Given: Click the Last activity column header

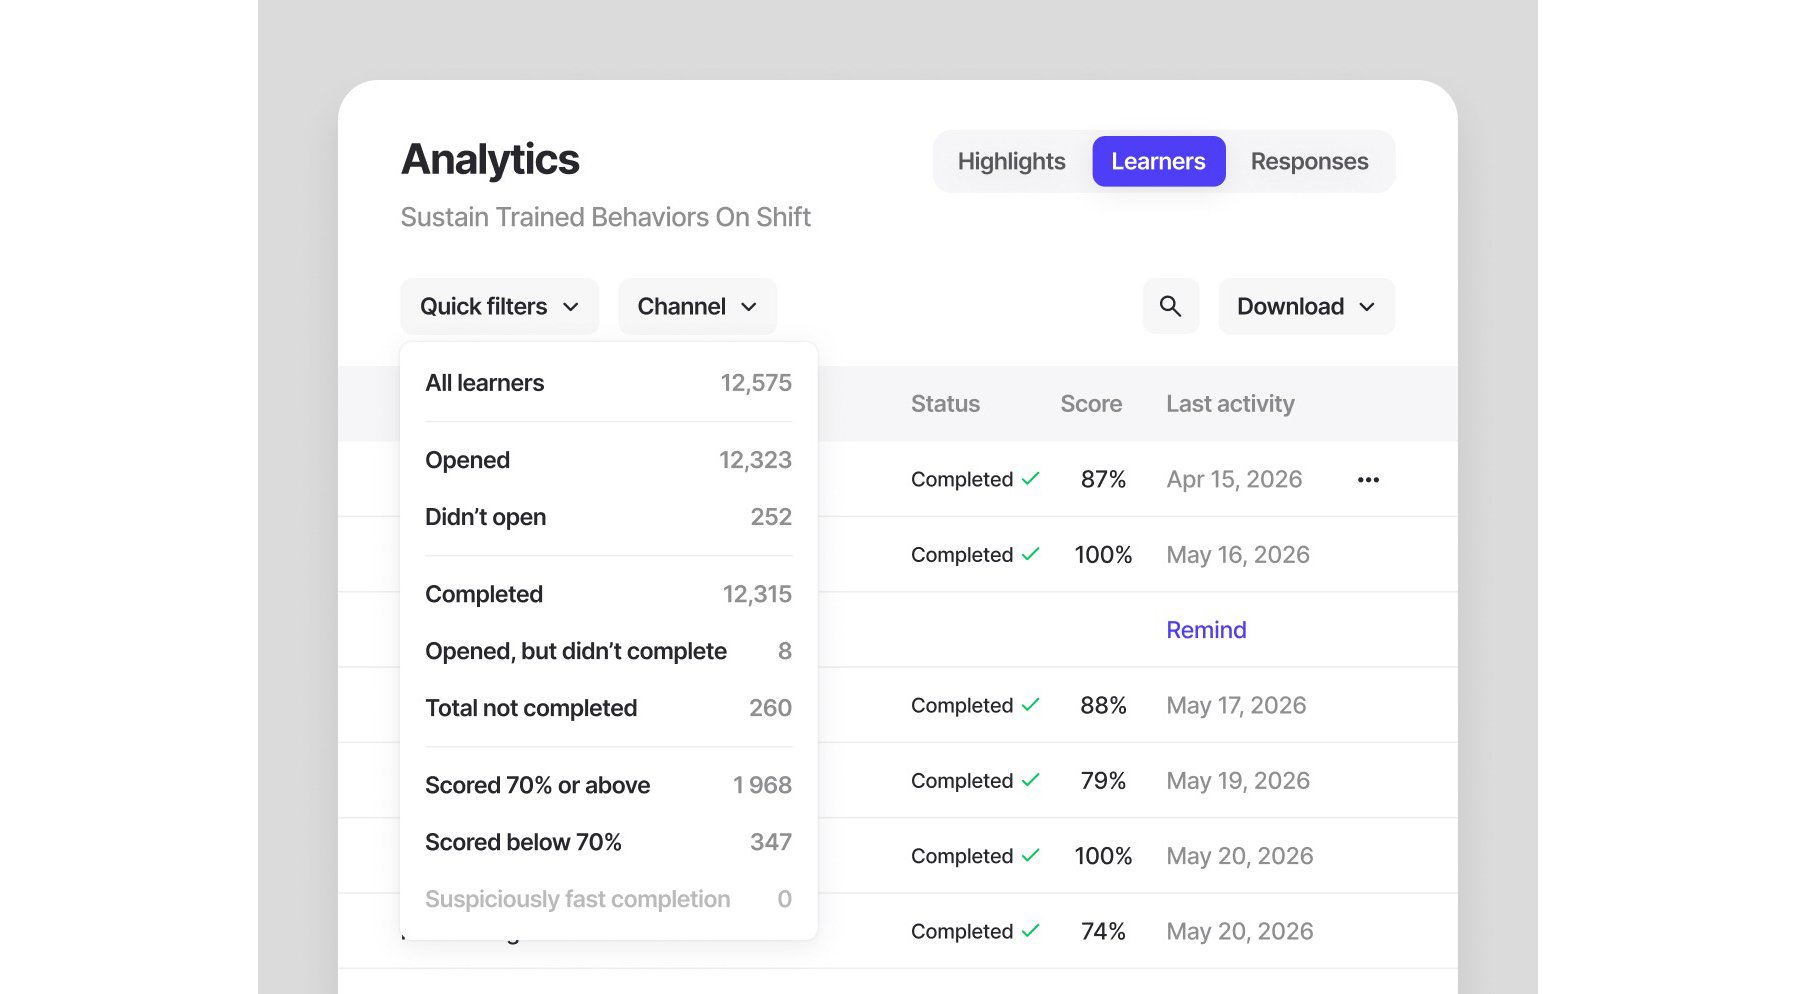Looking at the screenshot, I should 1230,404.
